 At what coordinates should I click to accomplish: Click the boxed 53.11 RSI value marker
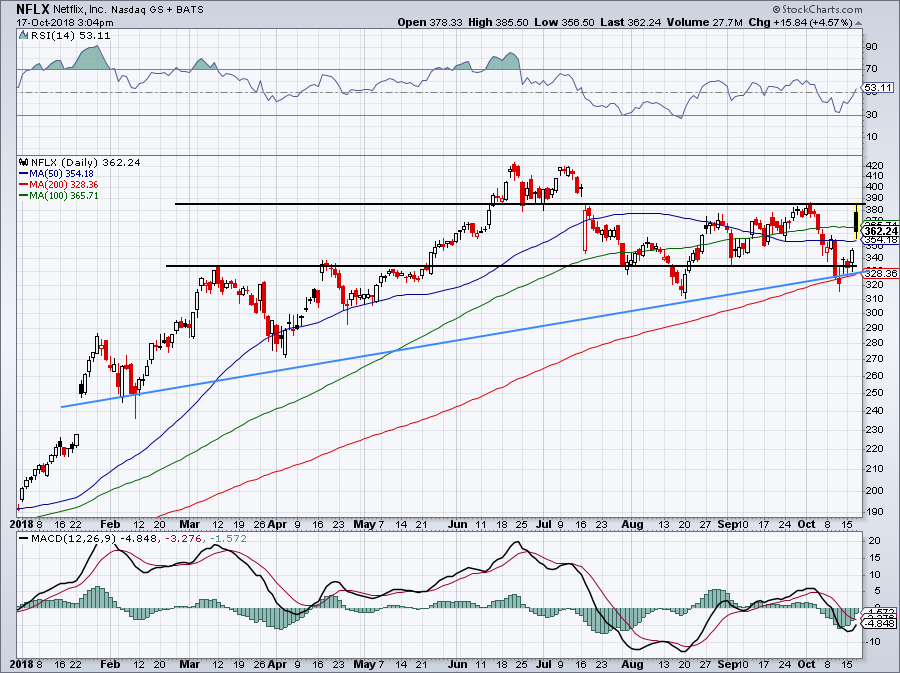pos(879,88)
